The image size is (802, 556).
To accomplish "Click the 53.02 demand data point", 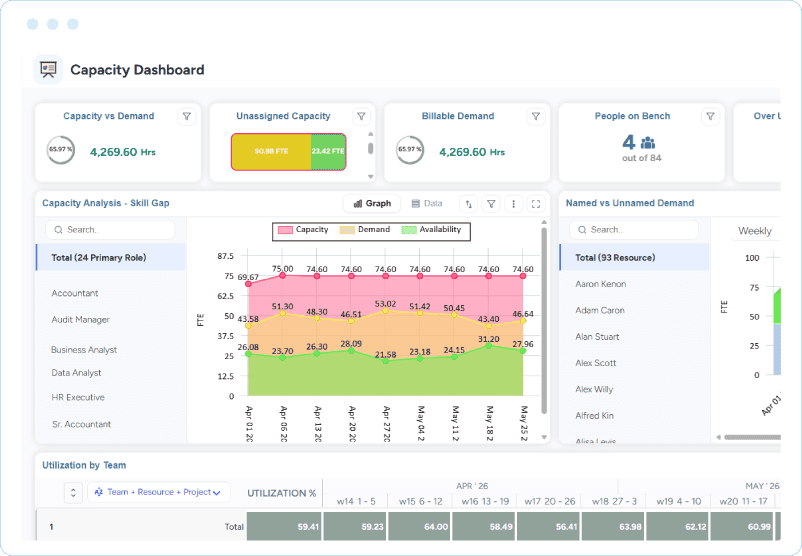I will tap(385, 310).
